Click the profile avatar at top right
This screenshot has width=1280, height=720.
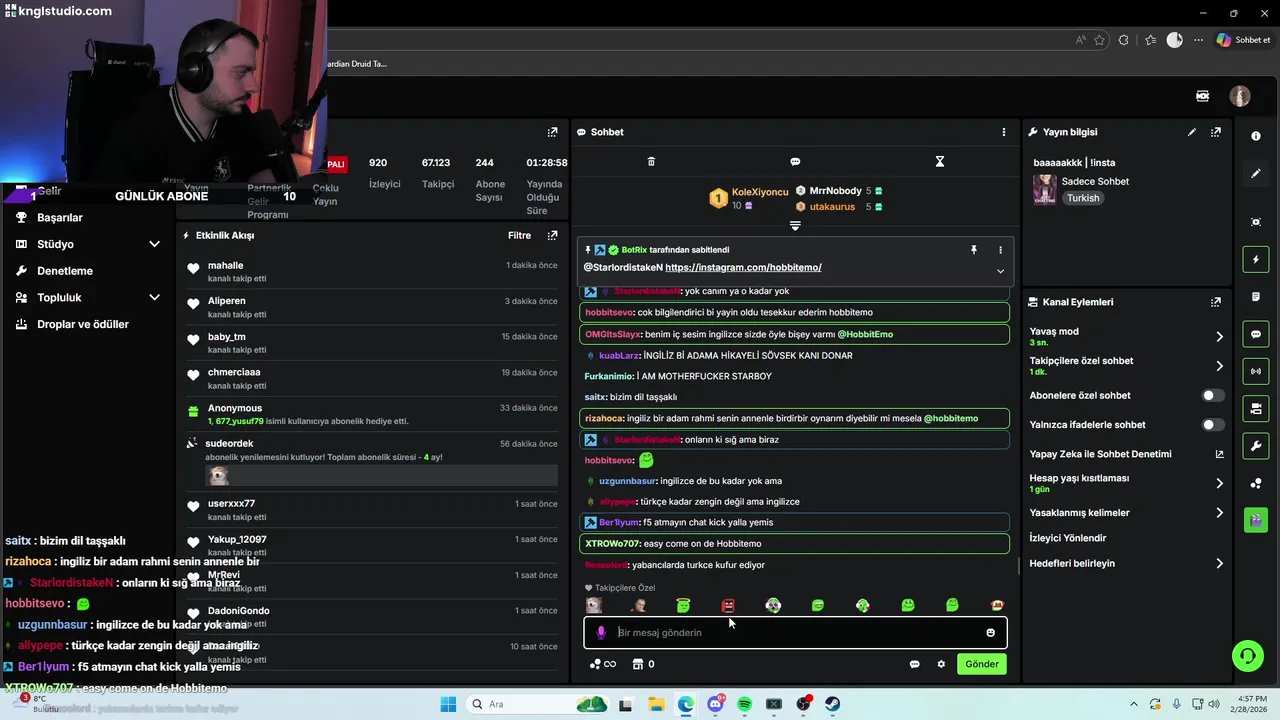tap(1240, 96)
